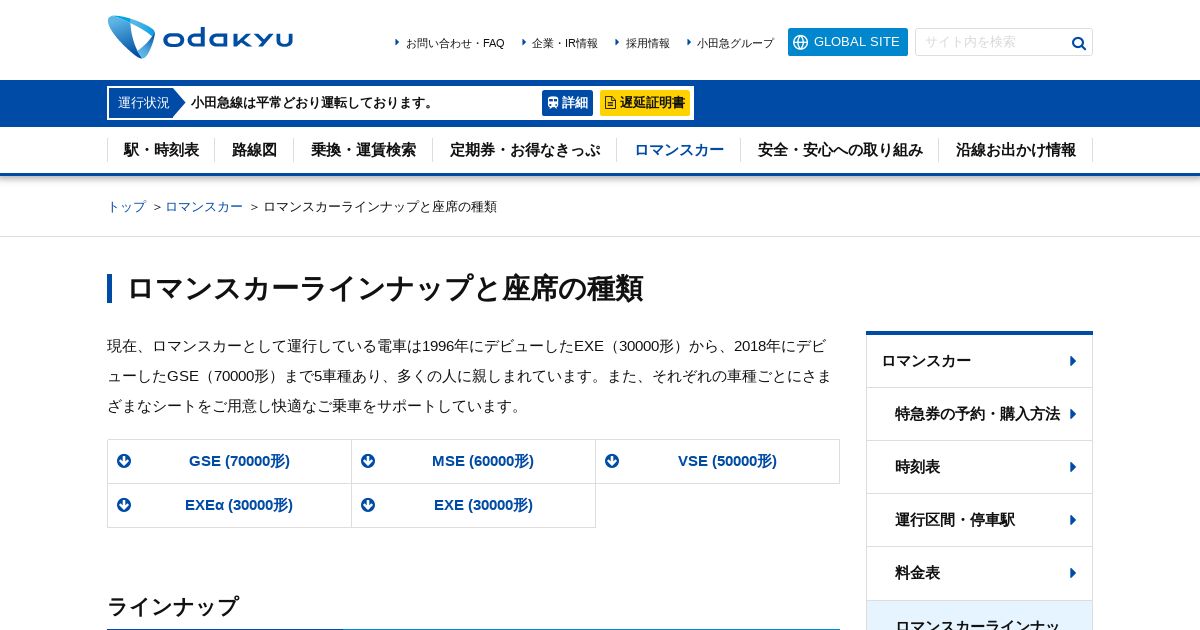Open sidebar 時刻表 link
1200x630 pixels.
click(979, 467)
